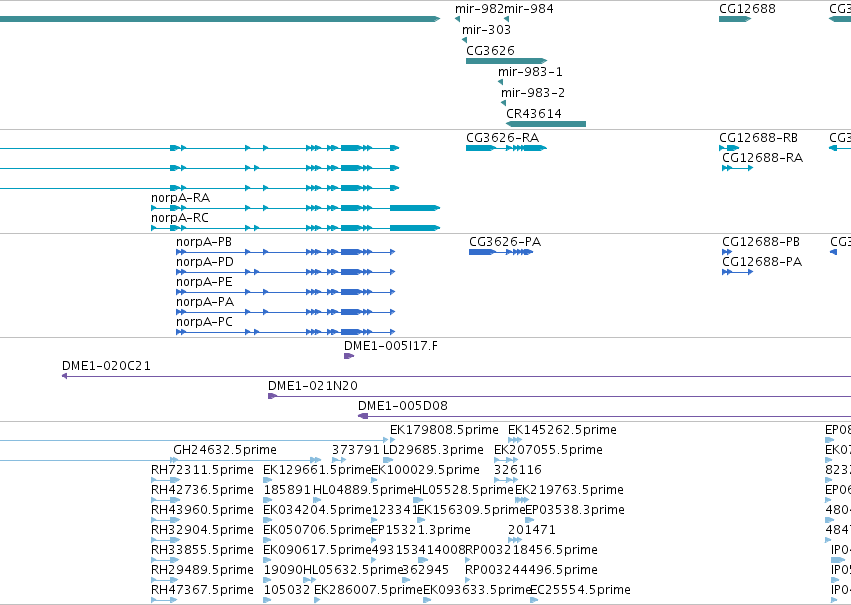Click the 373791 EST label
Viewport: 851px width, 605px height.
(355, 450)
